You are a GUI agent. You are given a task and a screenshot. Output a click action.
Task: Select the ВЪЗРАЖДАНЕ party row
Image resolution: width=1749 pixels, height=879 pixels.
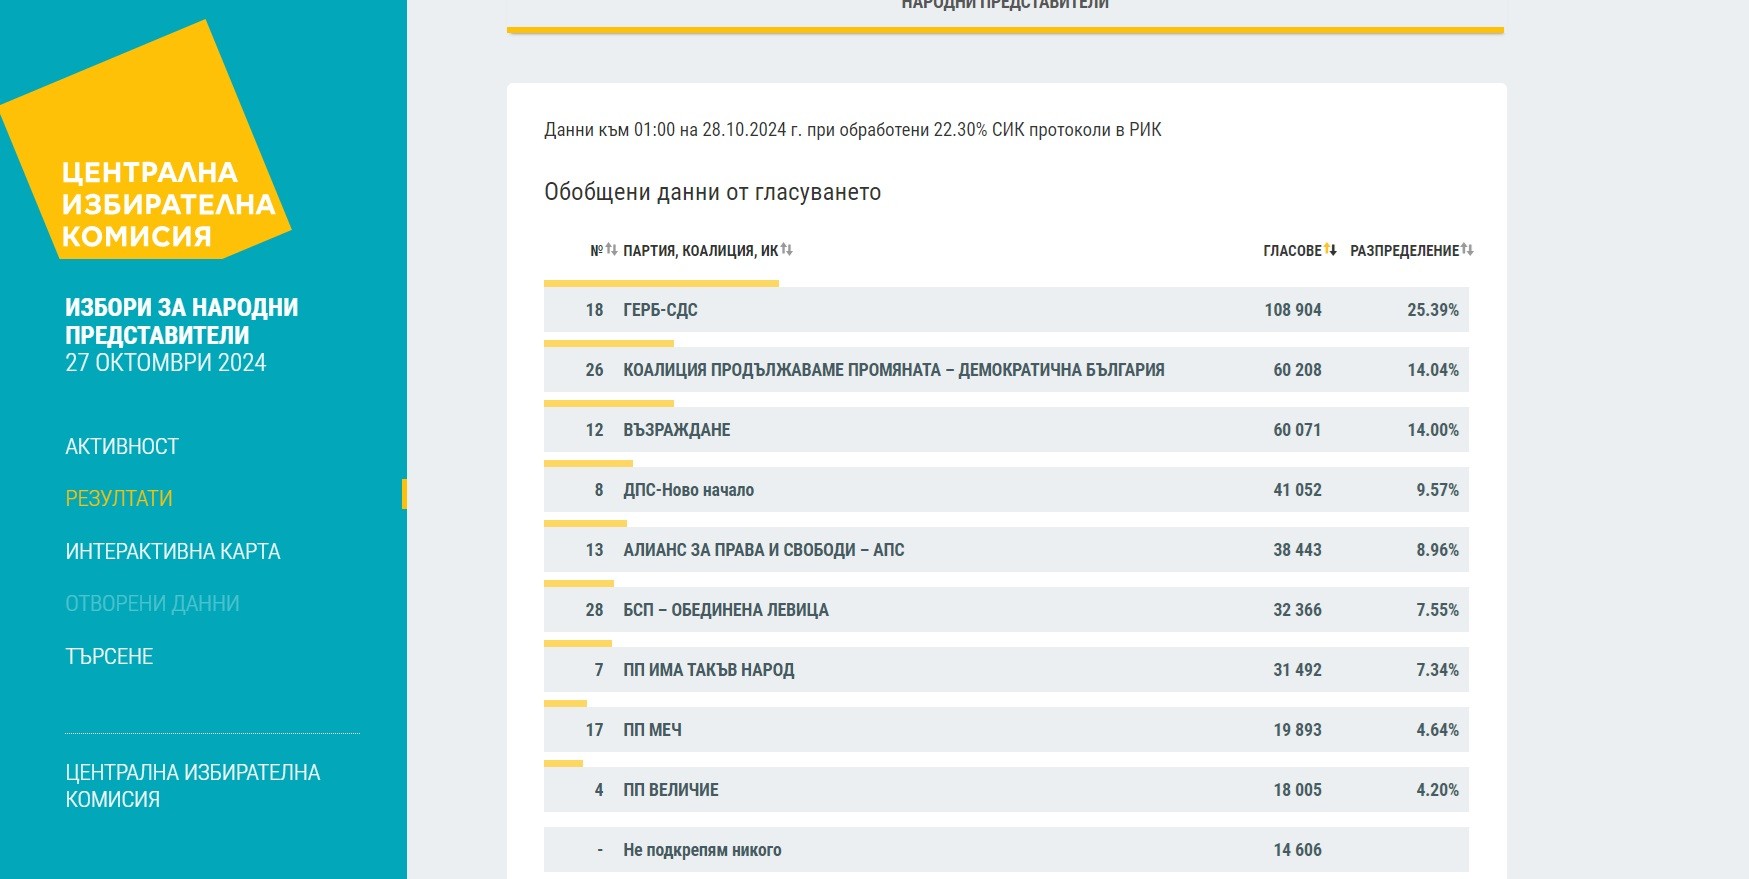click(1006, 429)
